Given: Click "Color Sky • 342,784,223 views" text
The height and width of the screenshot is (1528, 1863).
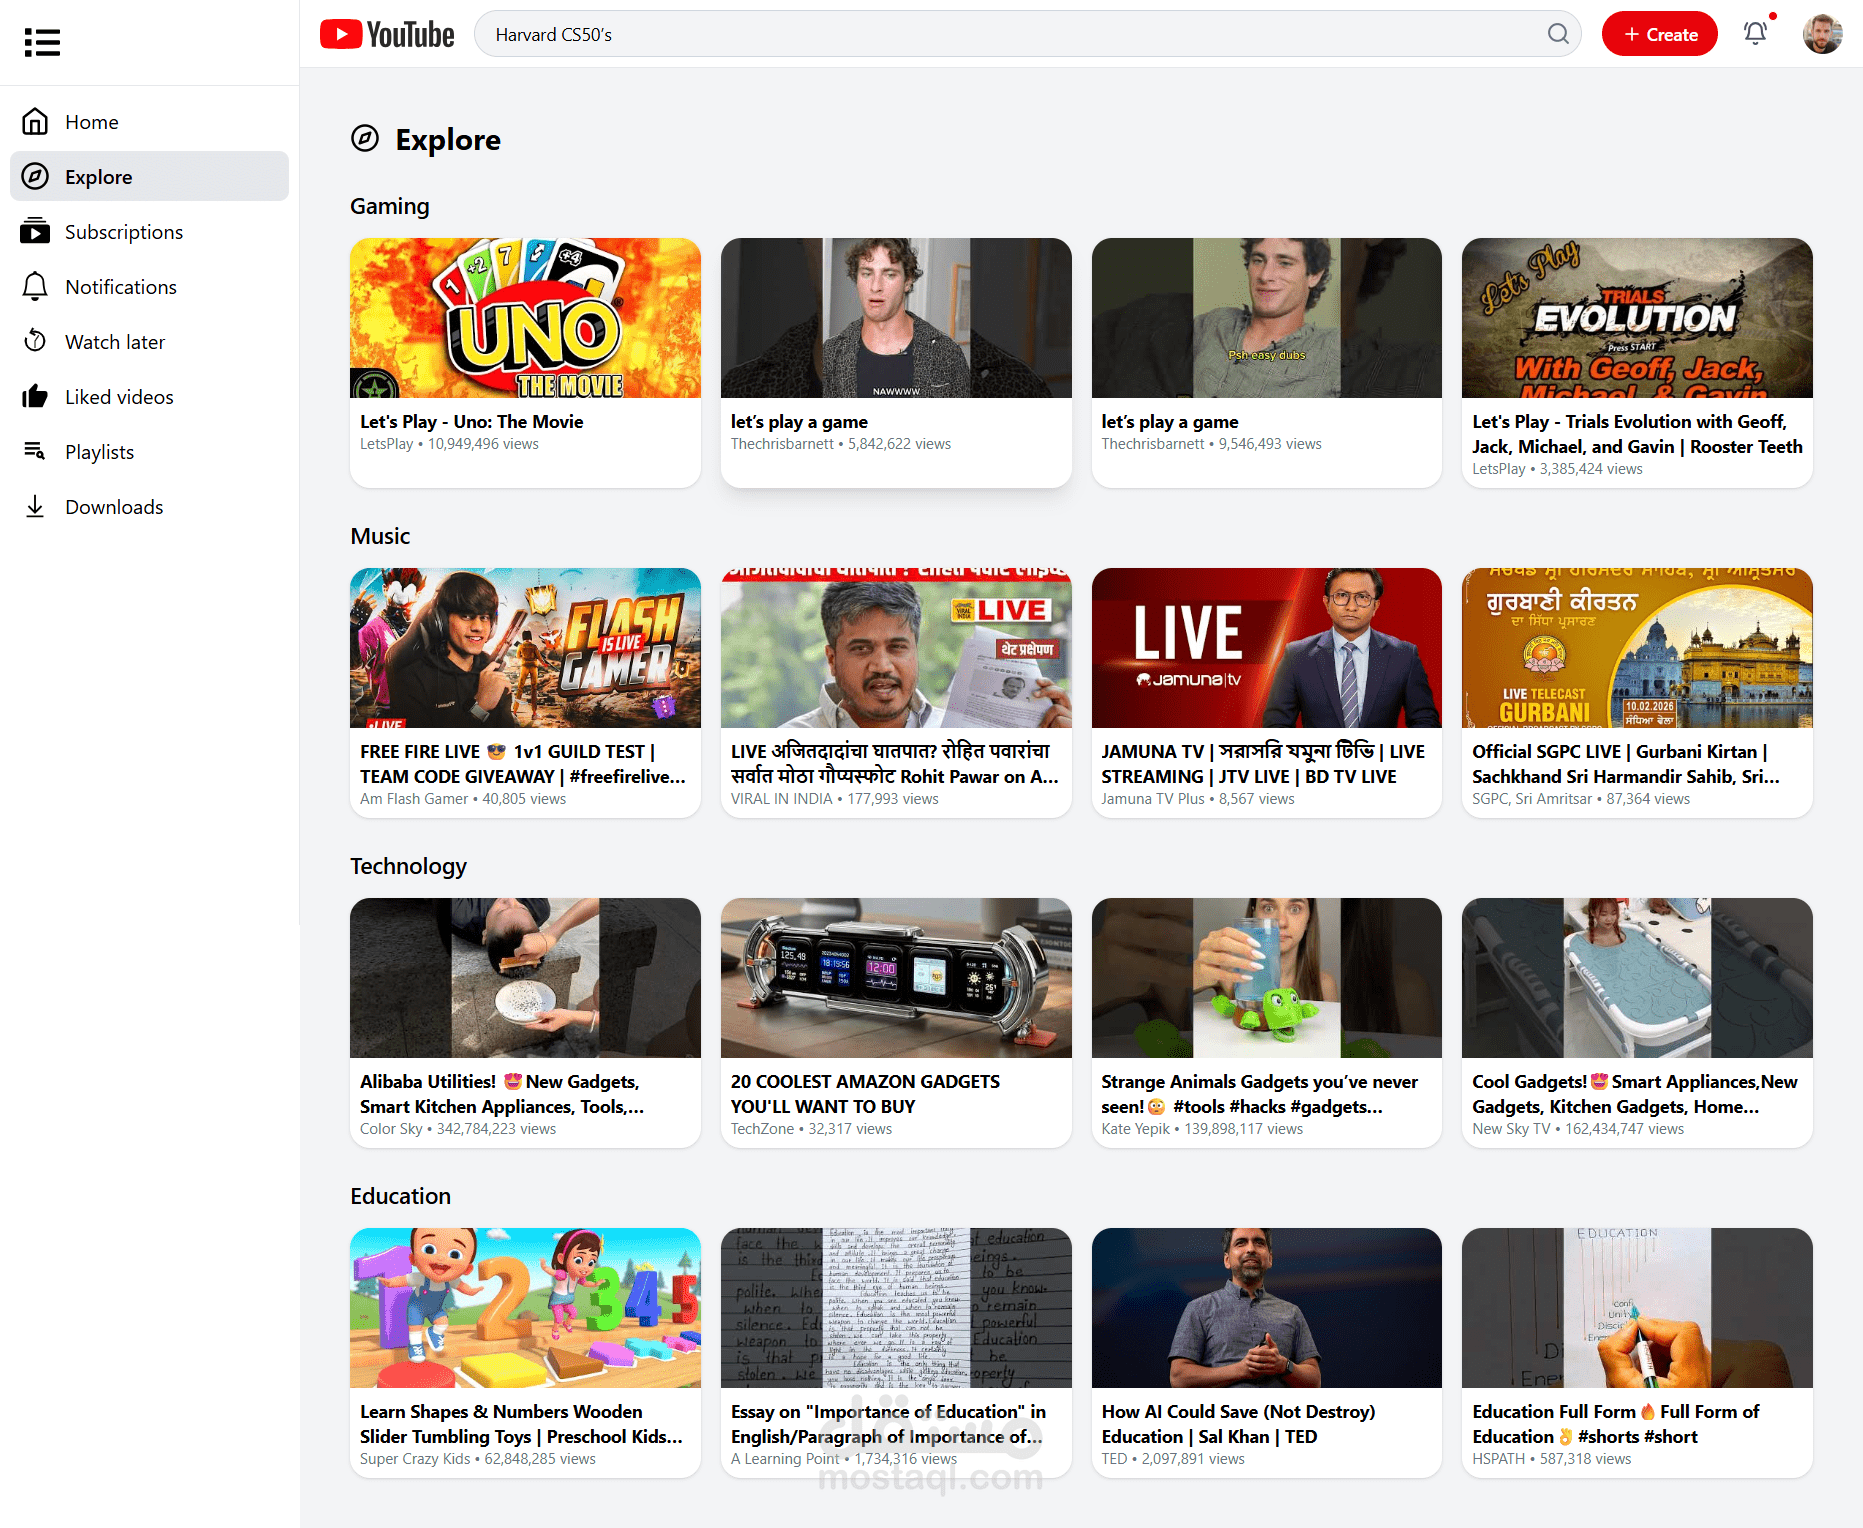Looking at the screenshot, I should tap(458, 1129).
